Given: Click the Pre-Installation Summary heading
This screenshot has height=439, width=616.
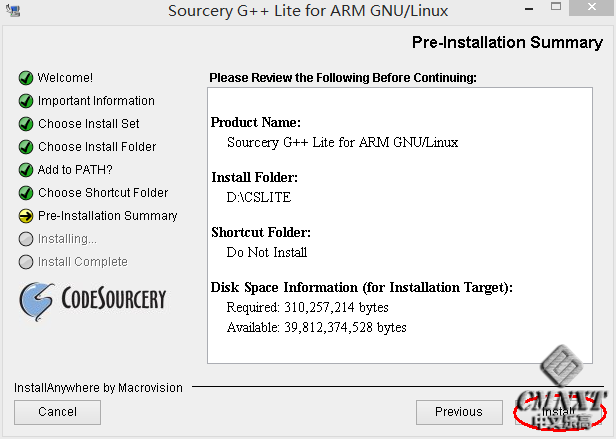Looking at the screenshot, I should pos(507,43).
